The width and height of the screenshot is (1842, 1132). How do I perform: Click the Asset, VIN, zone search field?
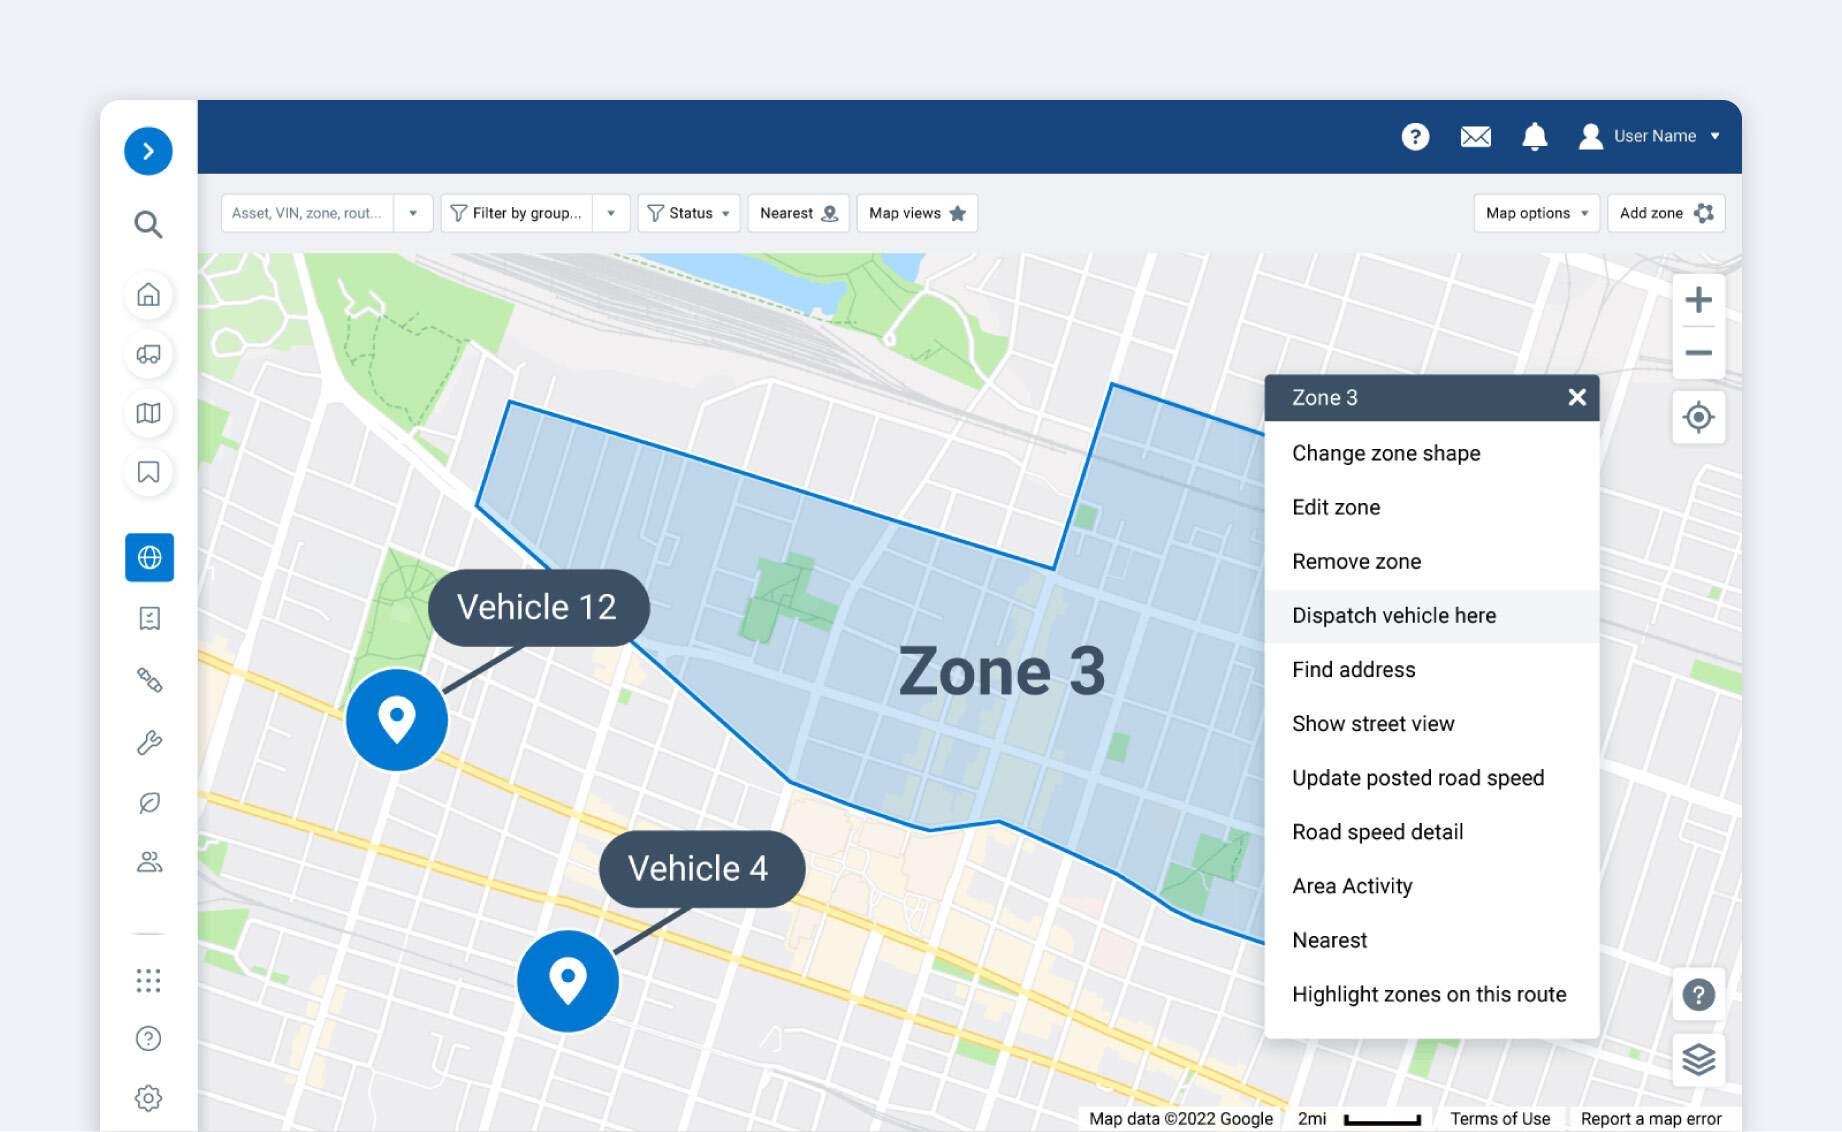click(x=307, y=213)
